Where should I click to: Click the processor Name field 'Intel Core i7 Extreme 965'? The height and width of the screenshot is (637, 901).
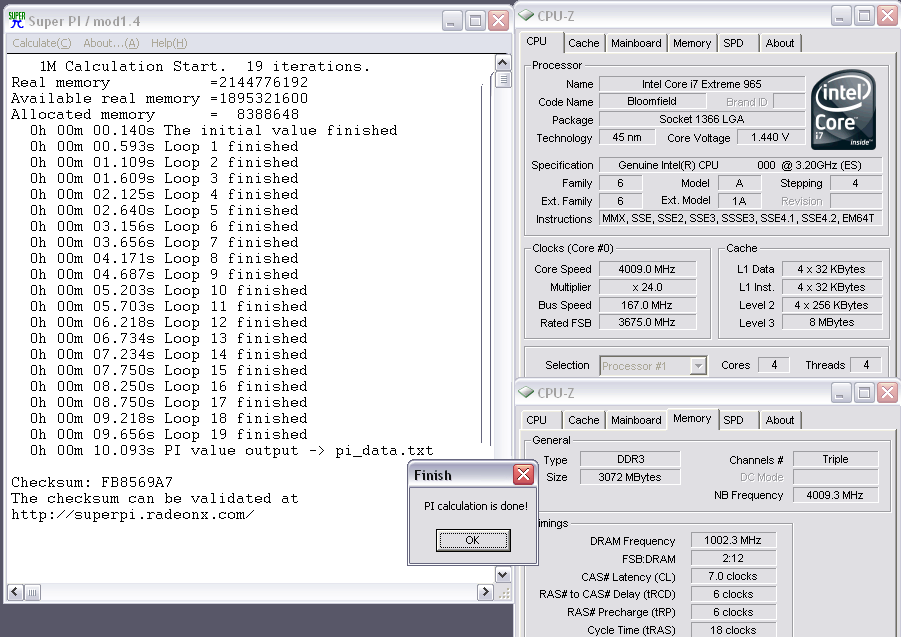tap(702, 84)
